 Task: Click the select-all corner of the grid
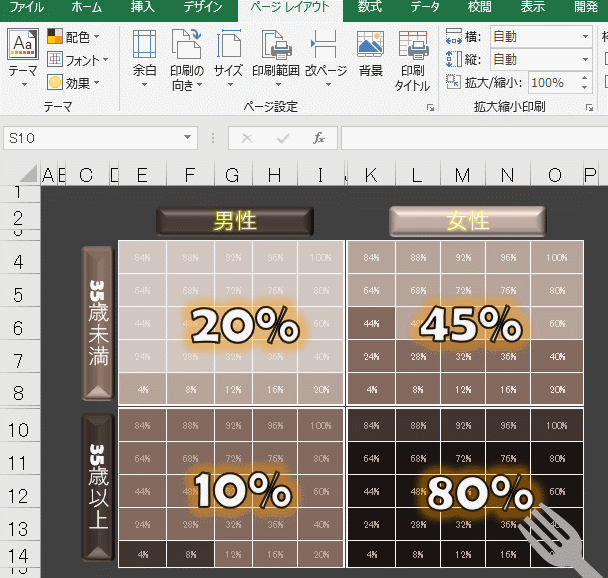26,175
